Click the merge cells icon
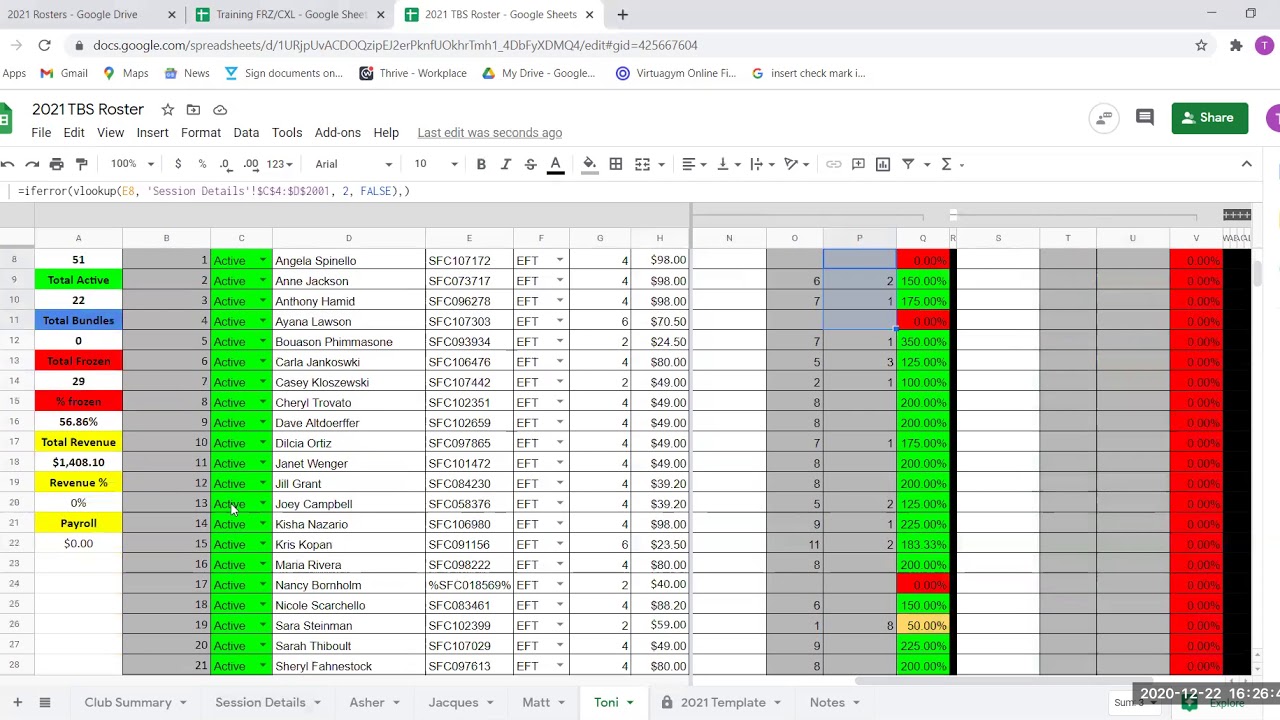The image size is (1280, 720). [x=643, y=164]
